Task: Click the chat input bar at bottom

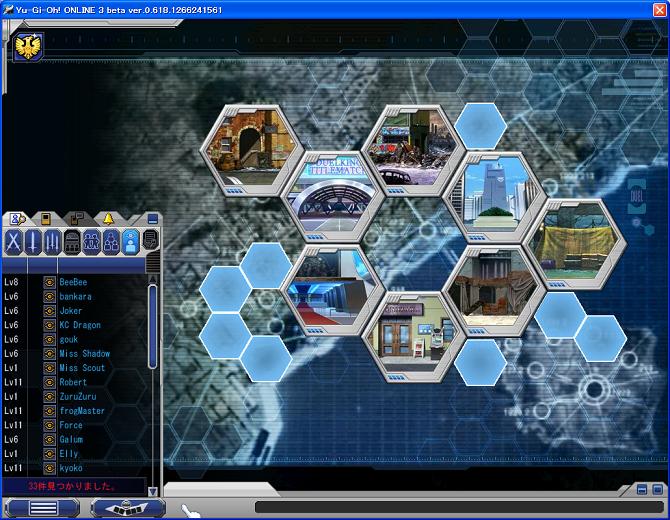Action: pos(459,507)
